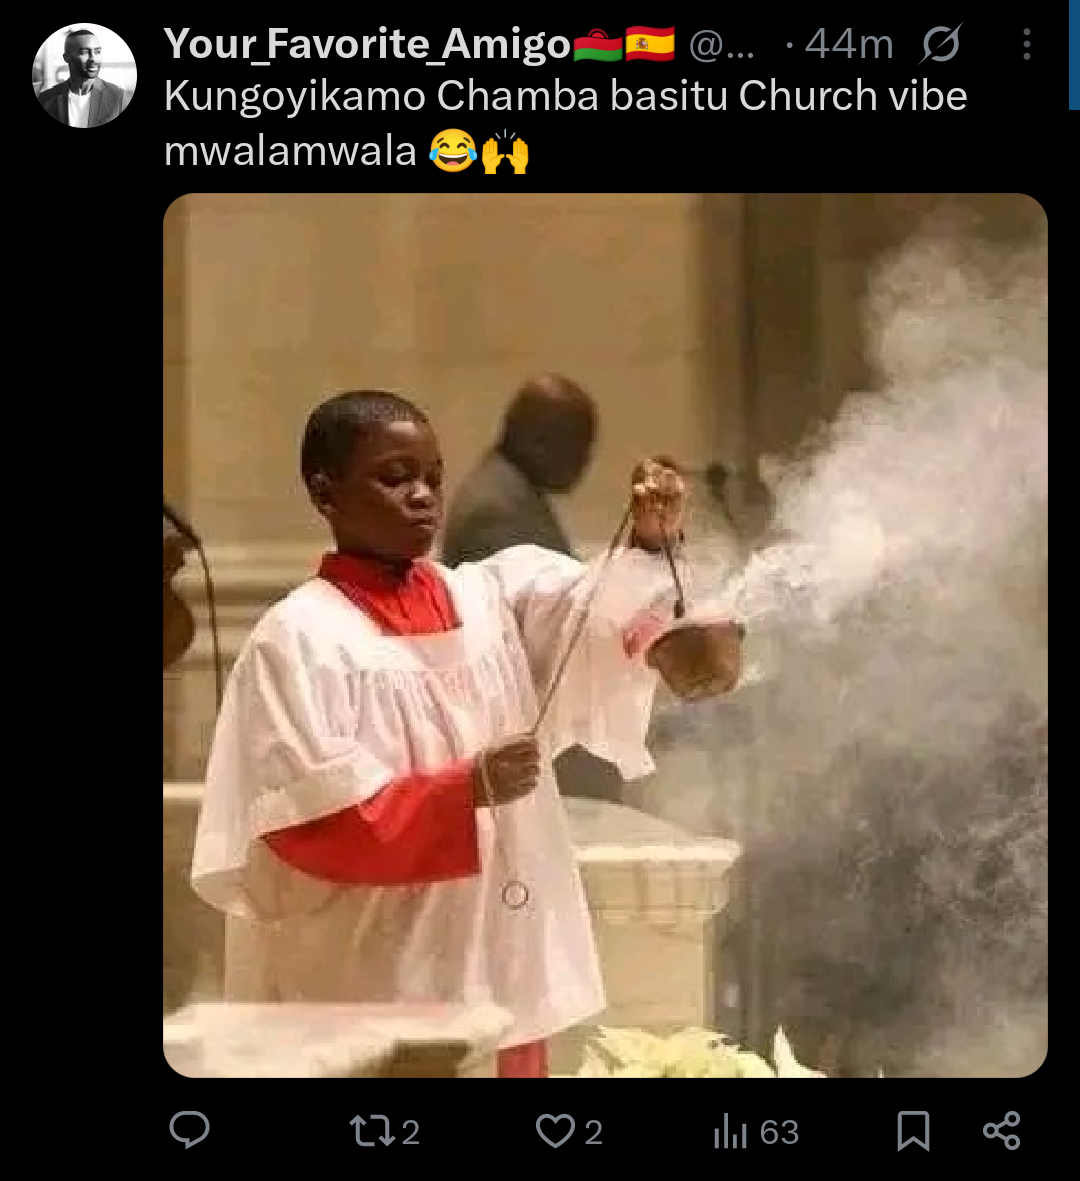Click the slashed-circle icon beside the timestamp
Image resolution: width=1080 pixels, height=1181 pixels.
[x=941, y=44]
